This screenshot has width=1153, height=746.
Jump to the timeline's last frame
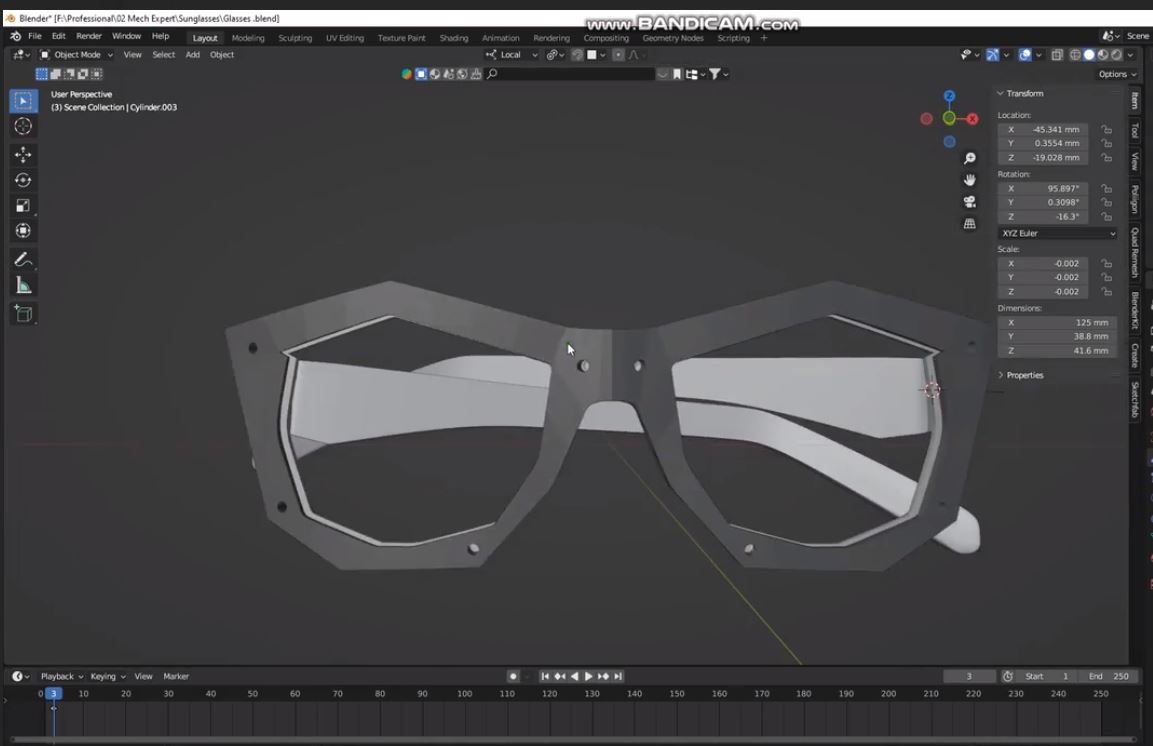(618, 676)
